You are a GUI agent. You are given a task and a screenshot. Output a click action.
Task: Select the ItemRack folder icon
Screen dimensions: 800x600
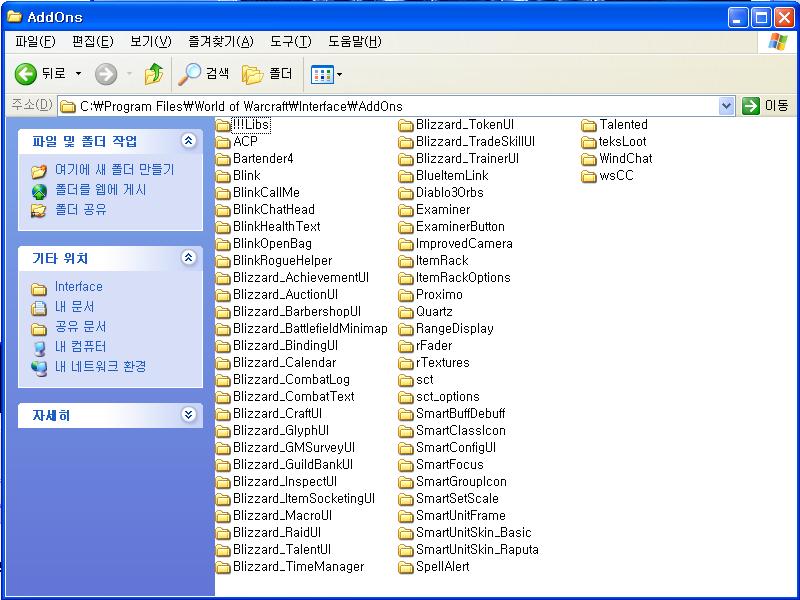(x=406, y=261)
